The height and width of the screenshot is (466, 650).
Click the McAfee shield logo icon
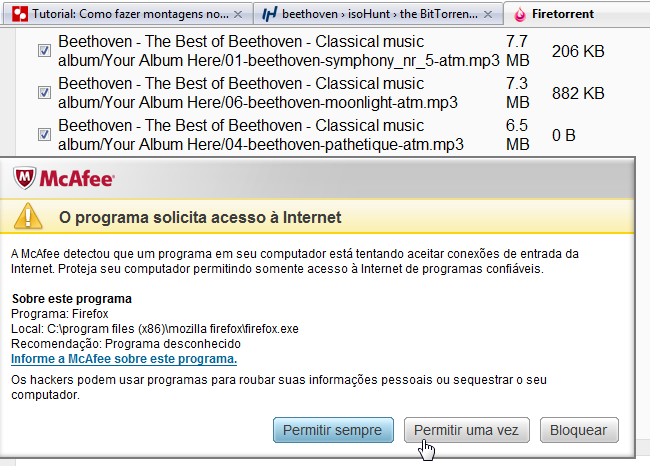click(x=24, y=178)
